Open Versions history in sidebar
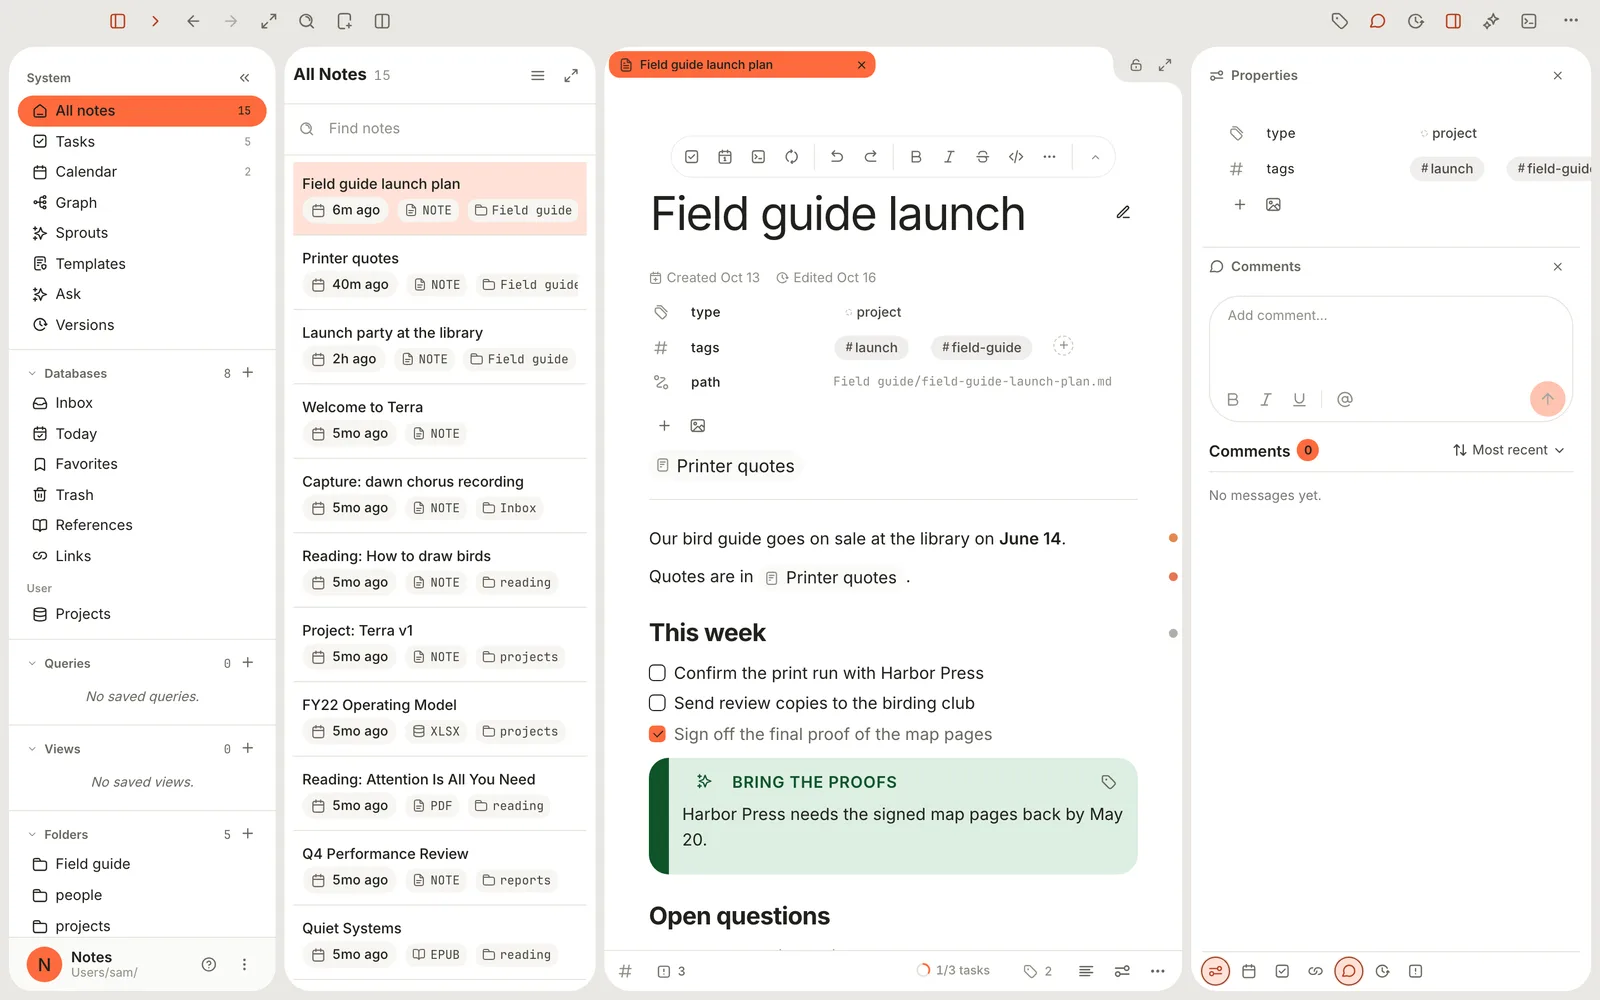Image resolution: width=1600 pixels, height=1000 pixels. [x=142, y=325]
